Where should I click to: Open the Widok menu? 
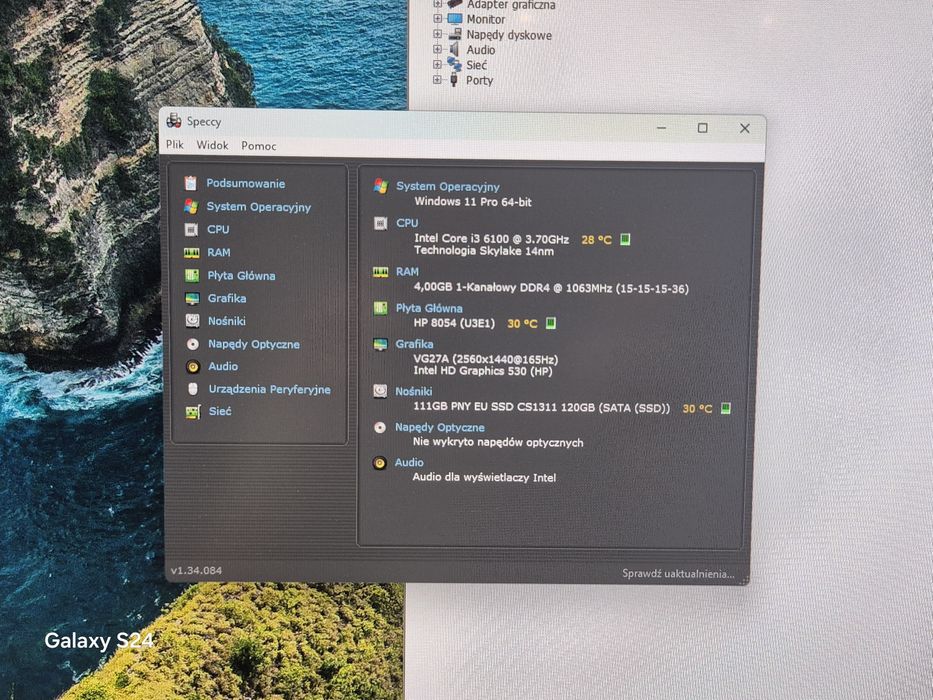[x=212, y=145]
